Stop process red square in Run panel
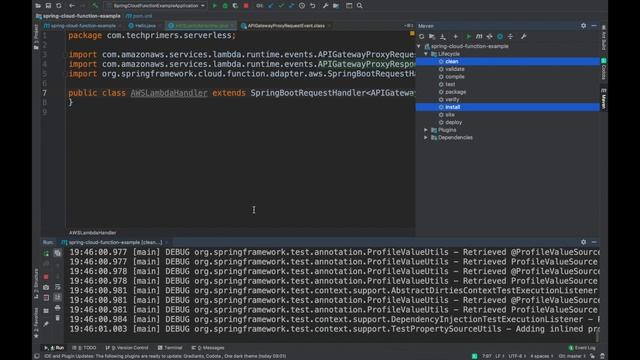This screenshot has width=640, height=360. point(46,277)
